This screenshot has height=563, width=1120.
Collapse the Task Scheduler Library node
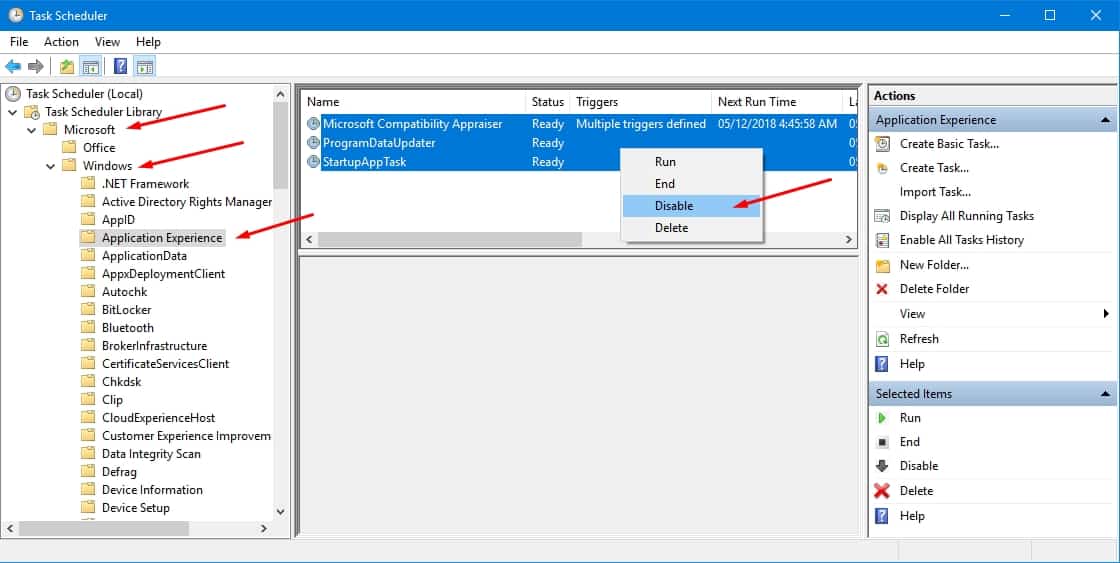[x=13, y=112]
